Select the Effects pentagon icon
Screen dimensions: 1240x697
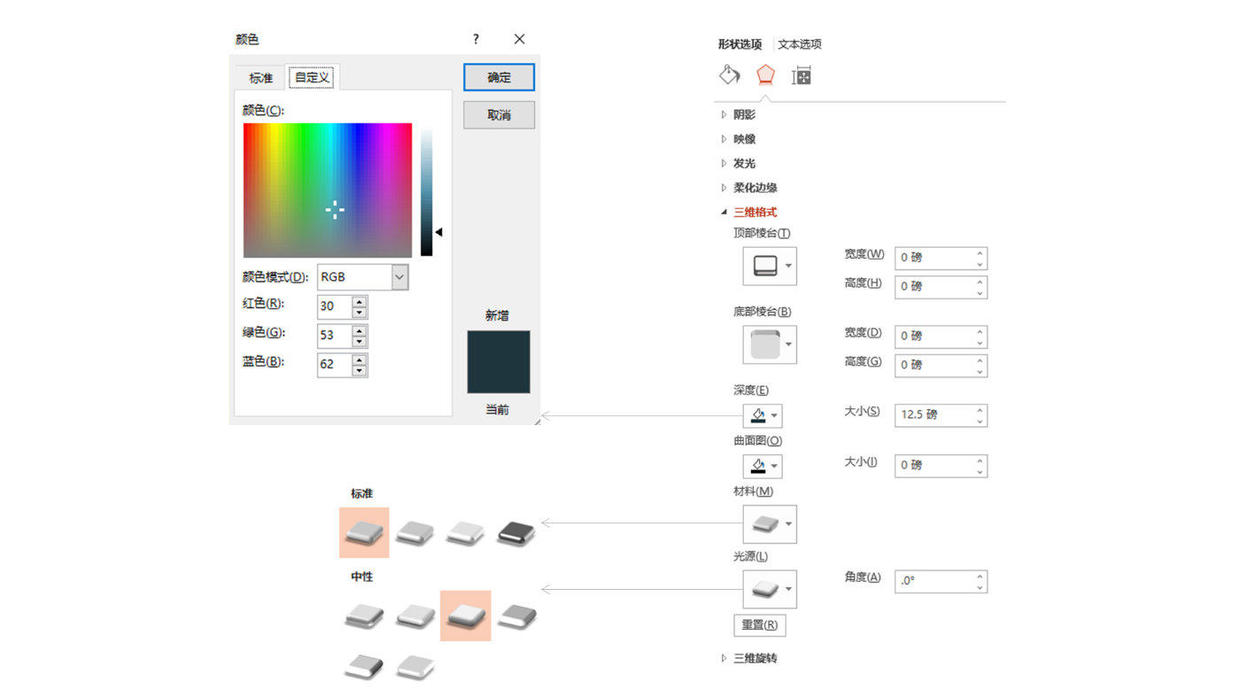click(765, 75)
